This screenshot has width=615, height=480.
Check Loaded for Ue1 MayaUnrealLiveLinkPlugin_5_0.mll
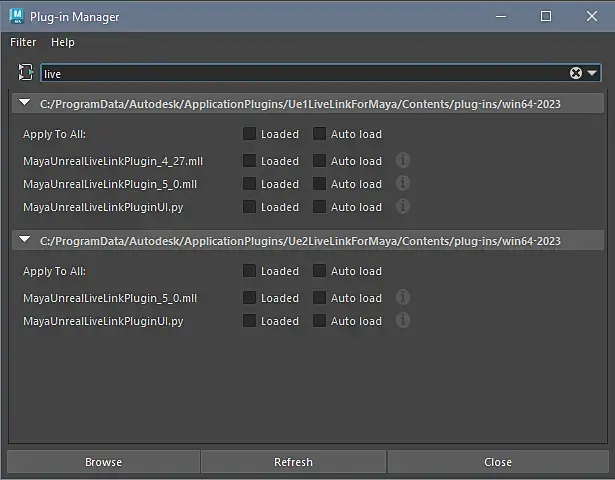(249, 184)
